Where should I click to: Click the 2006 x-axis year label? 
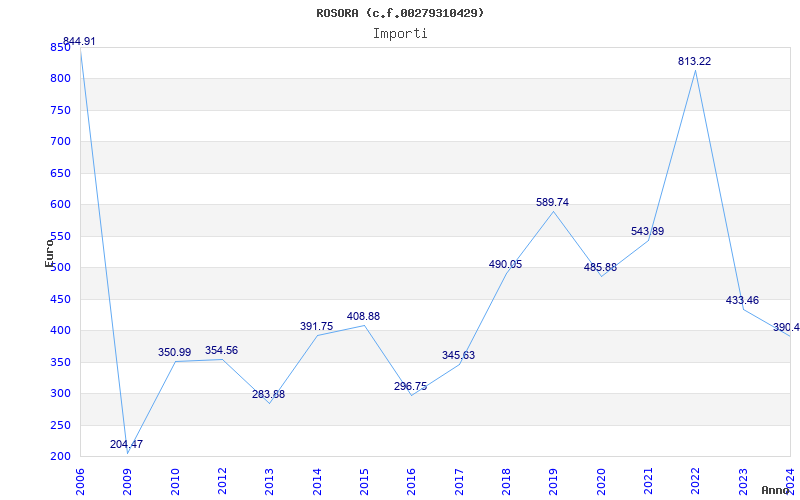80,480
